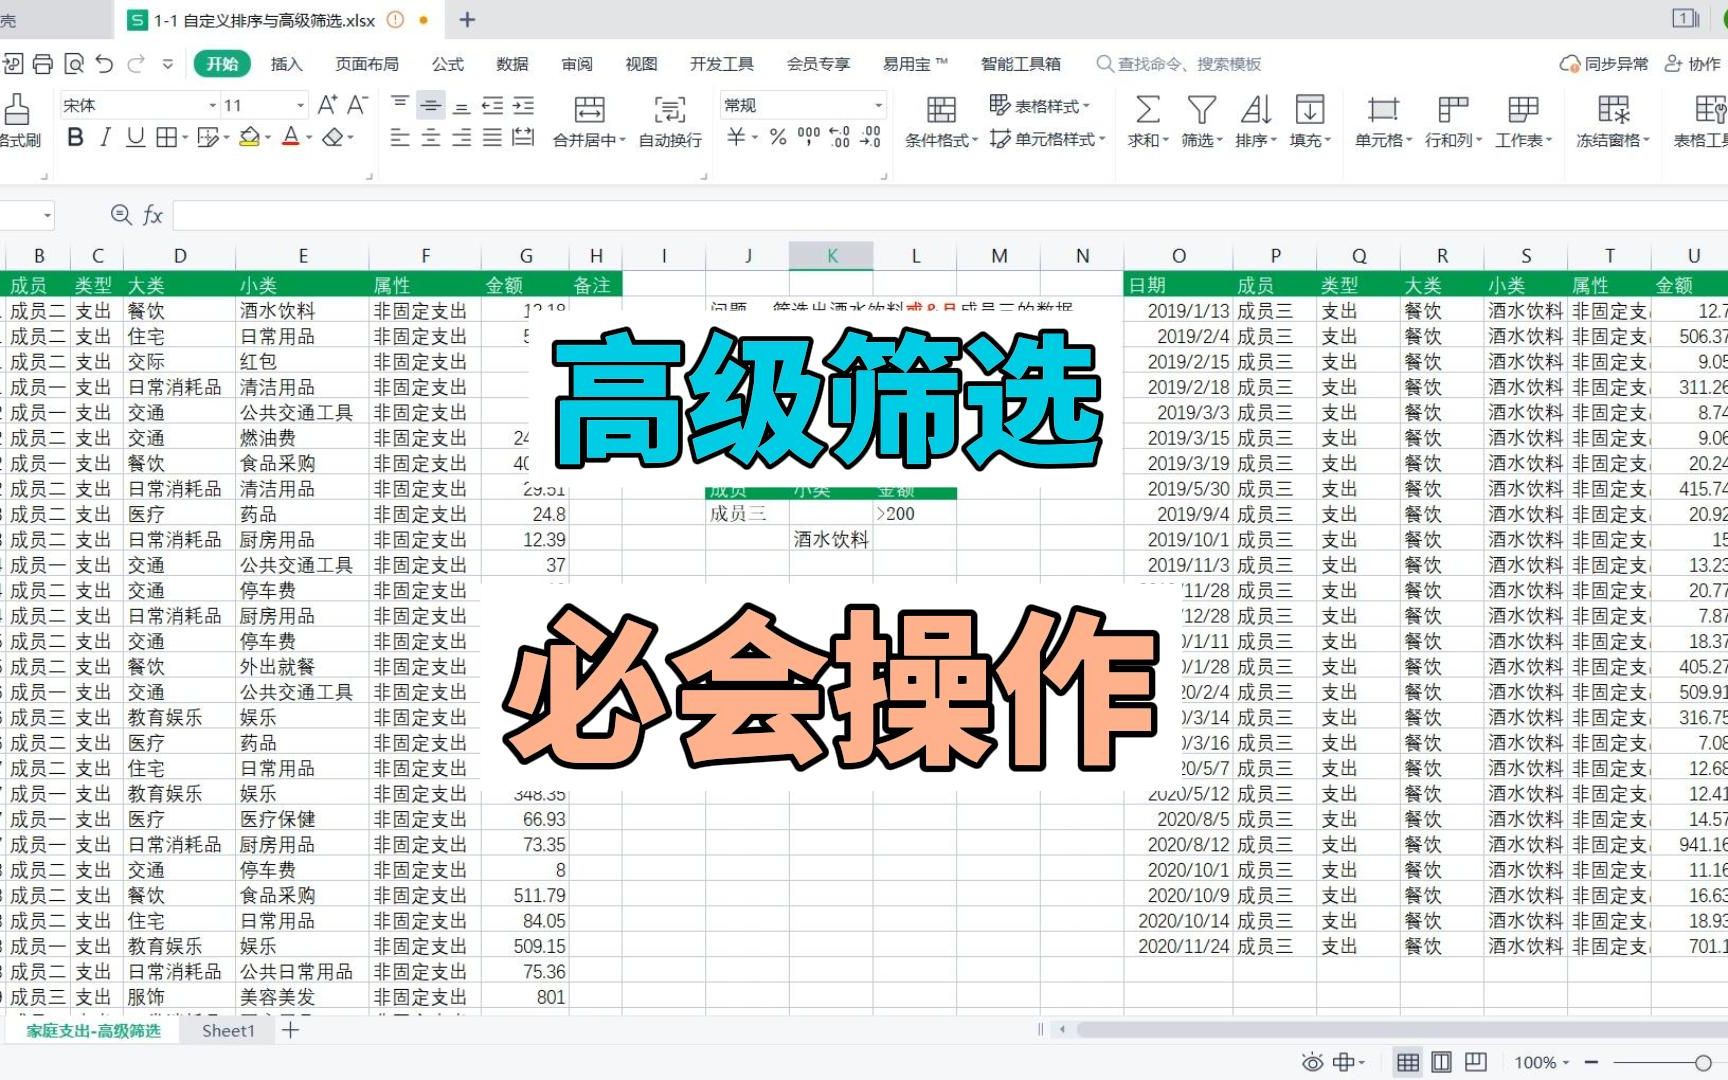The image size is (1728, 1080).
Task: Click the Merge and Center icon
Action: coord(589,109)
